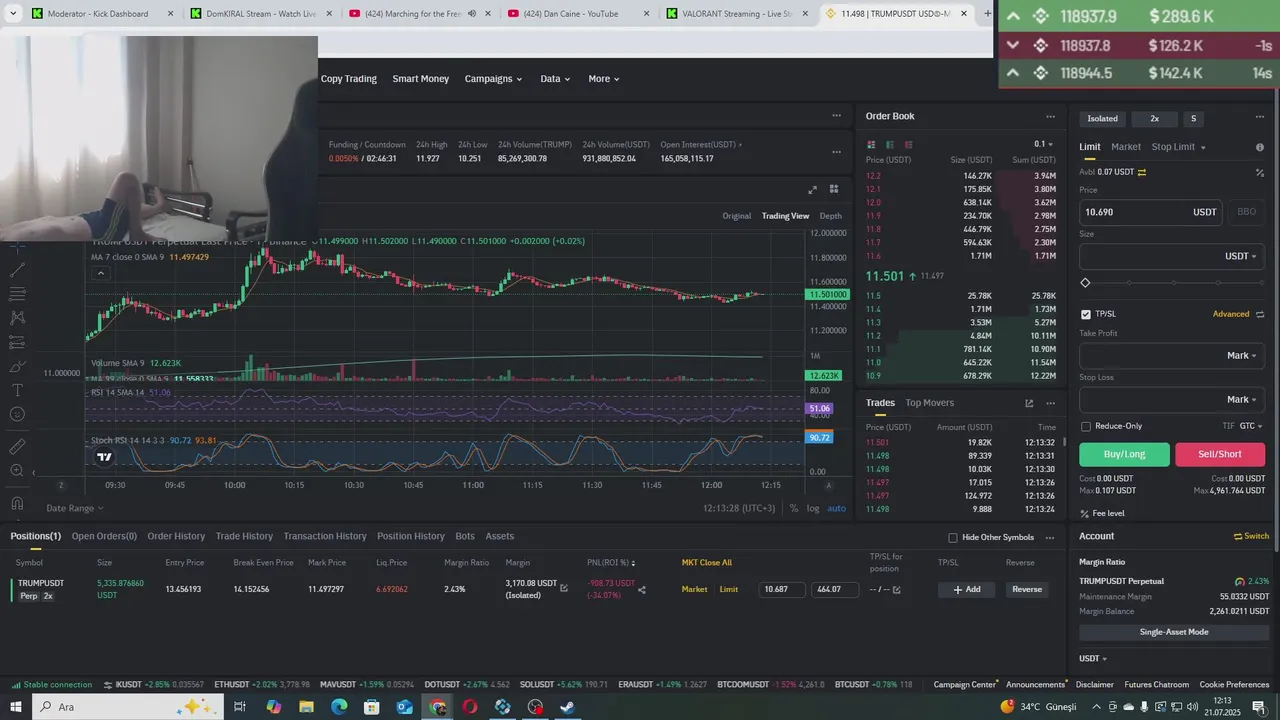Open Opera browser from the taskbar

pyautogui.click(x=470, y=707)
